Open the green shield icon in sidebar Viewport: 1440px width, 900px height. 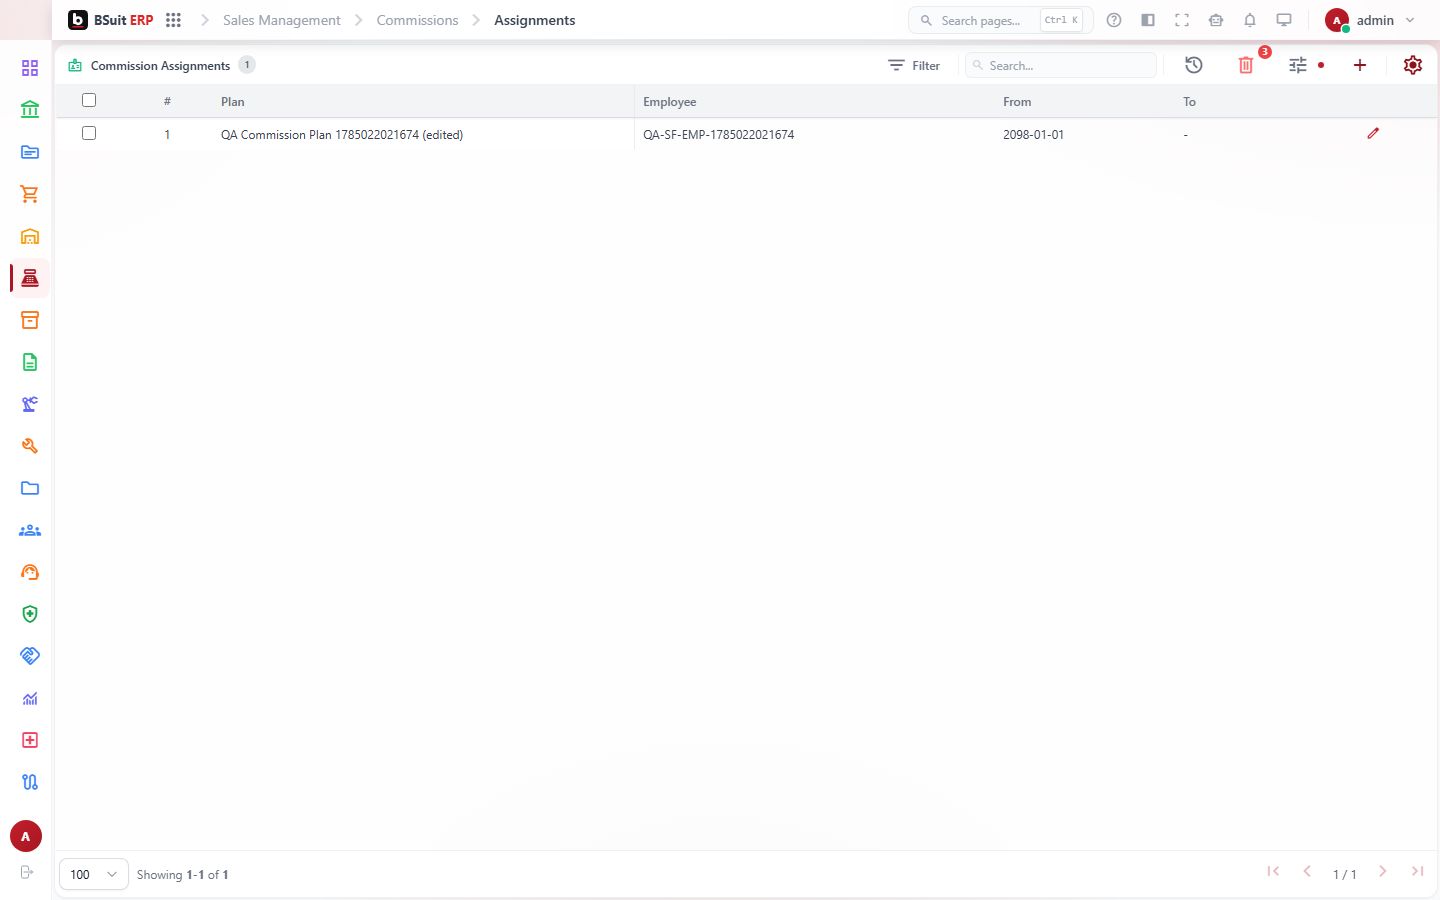coord(30,614)
